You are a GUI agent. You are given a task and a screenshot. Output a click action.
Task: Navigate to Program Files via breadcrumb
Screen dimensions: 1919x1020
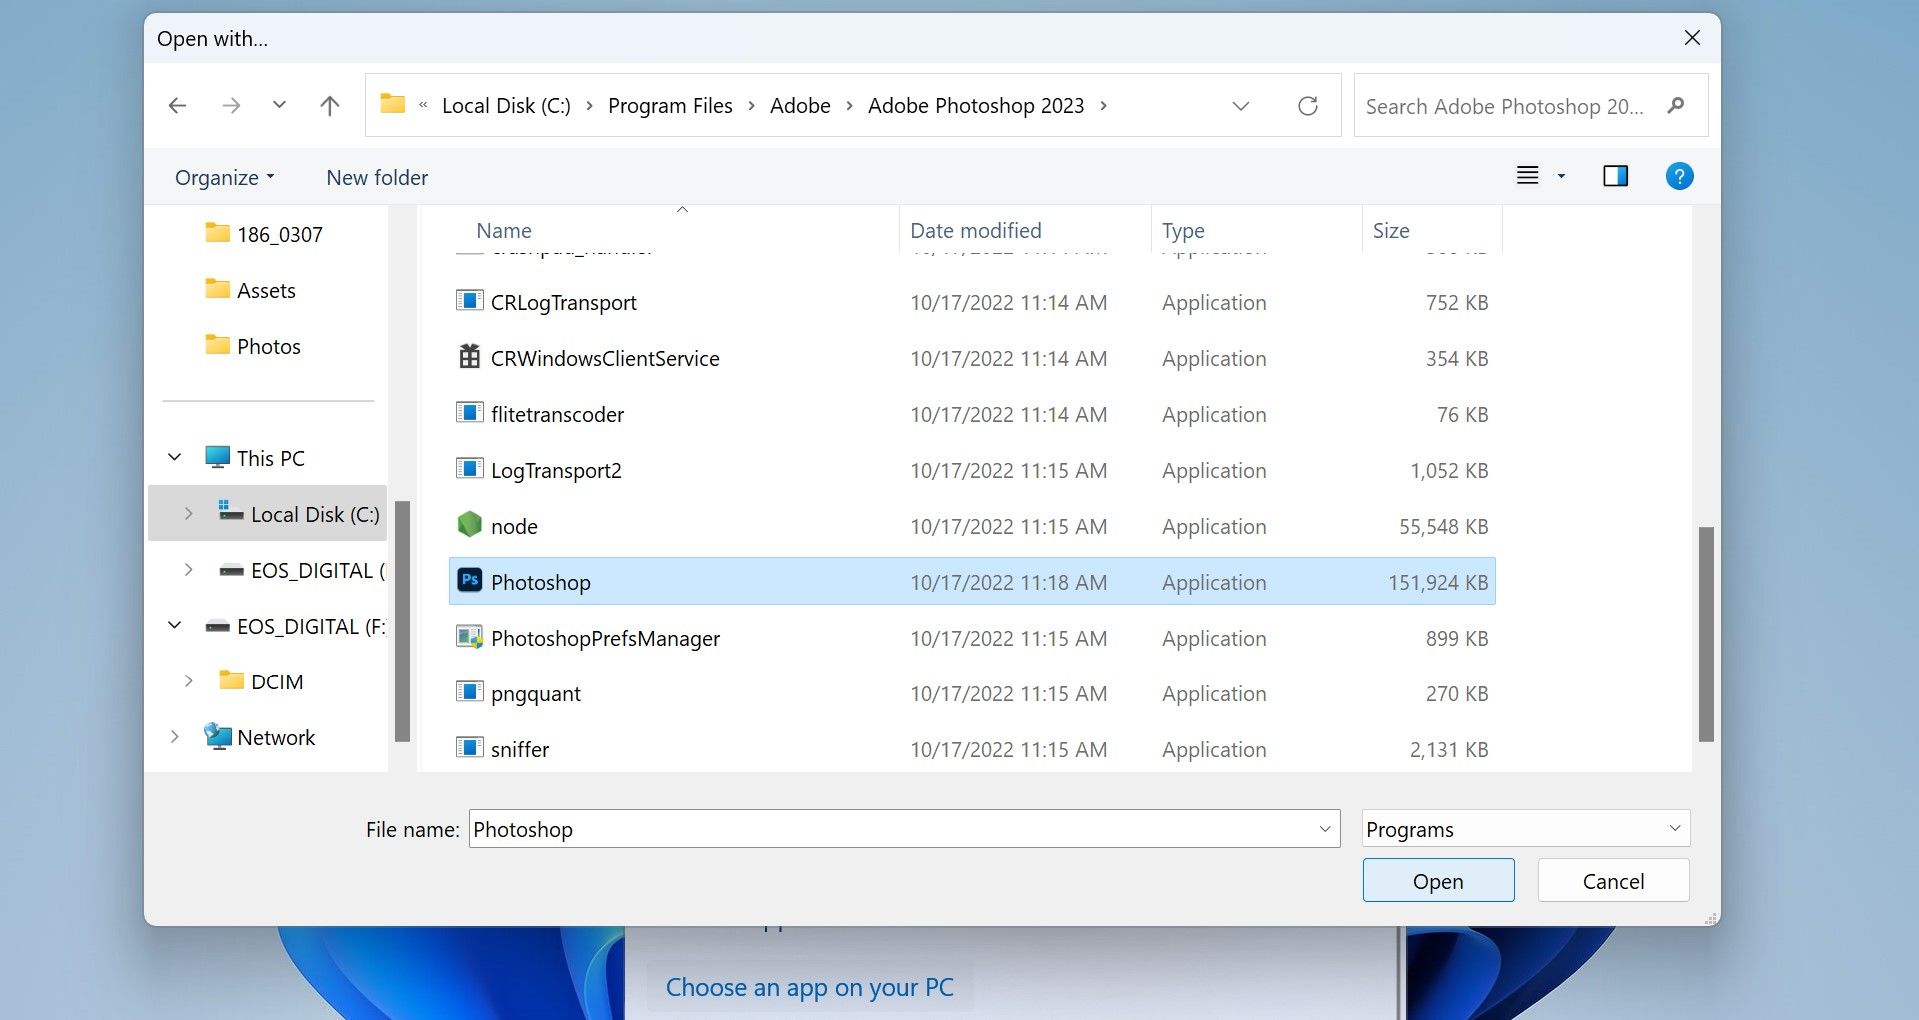click(670, 105)
